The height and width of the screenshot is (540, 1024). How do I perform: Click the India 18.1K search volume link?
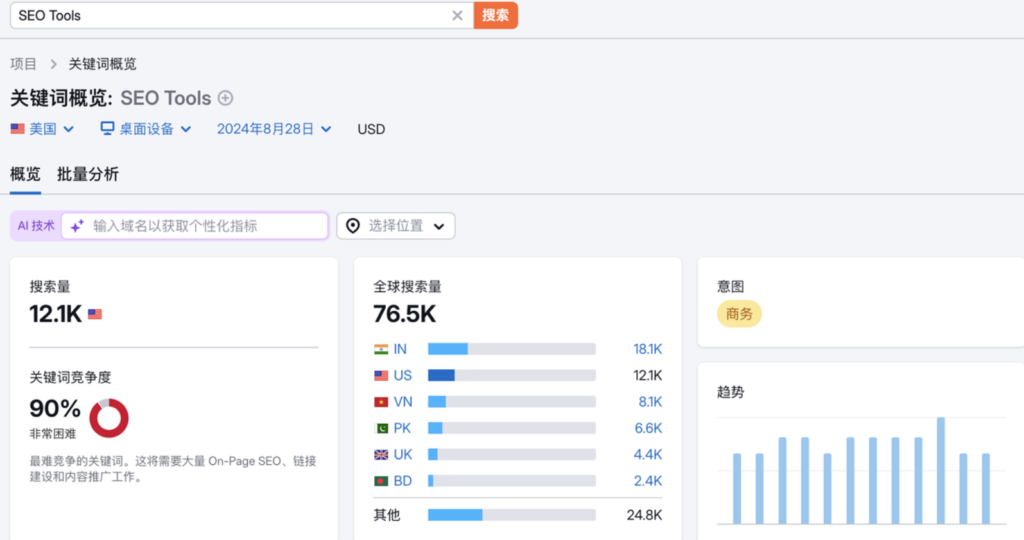647,349
